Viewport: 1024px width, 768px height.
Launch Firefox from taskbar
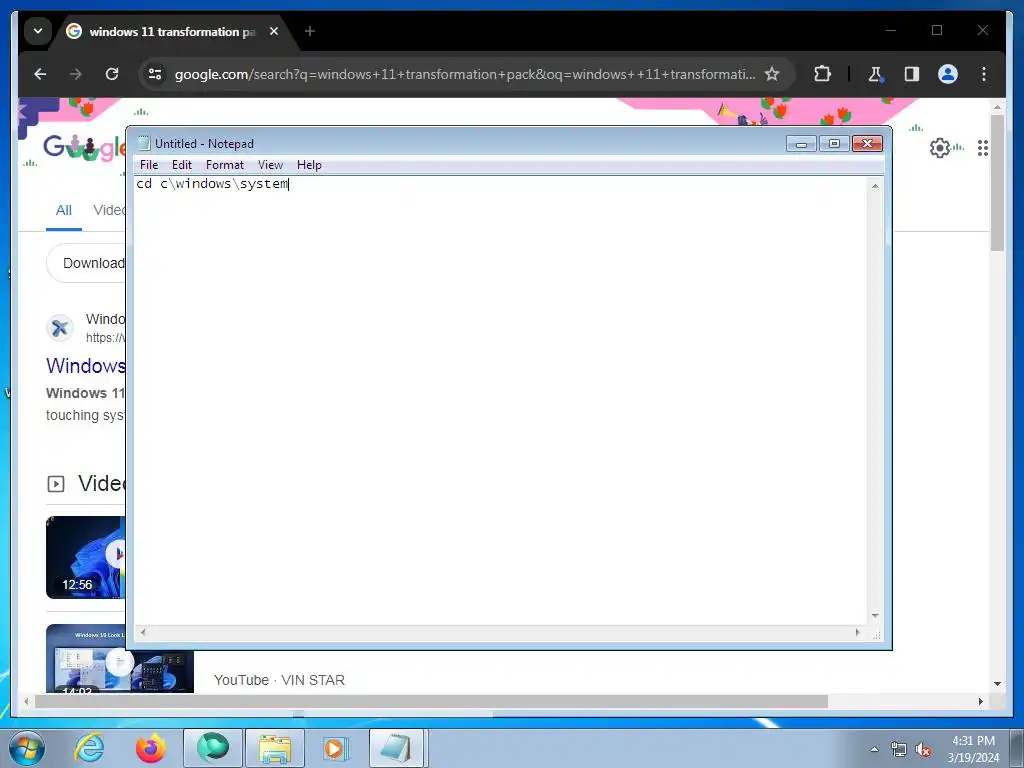pos(151,748)
